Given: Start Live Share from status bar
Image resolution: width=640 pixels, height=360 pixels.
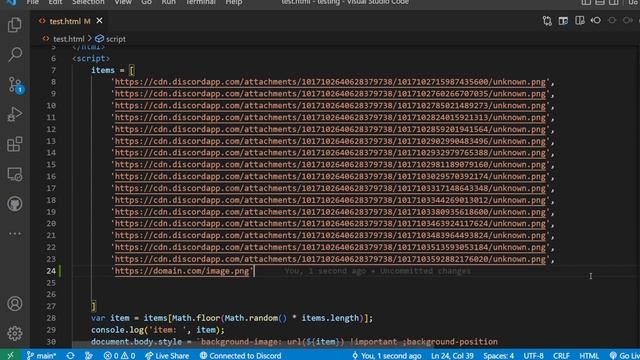Looking at the screenshot, I should pyautogui.click(x=167, y=356).
